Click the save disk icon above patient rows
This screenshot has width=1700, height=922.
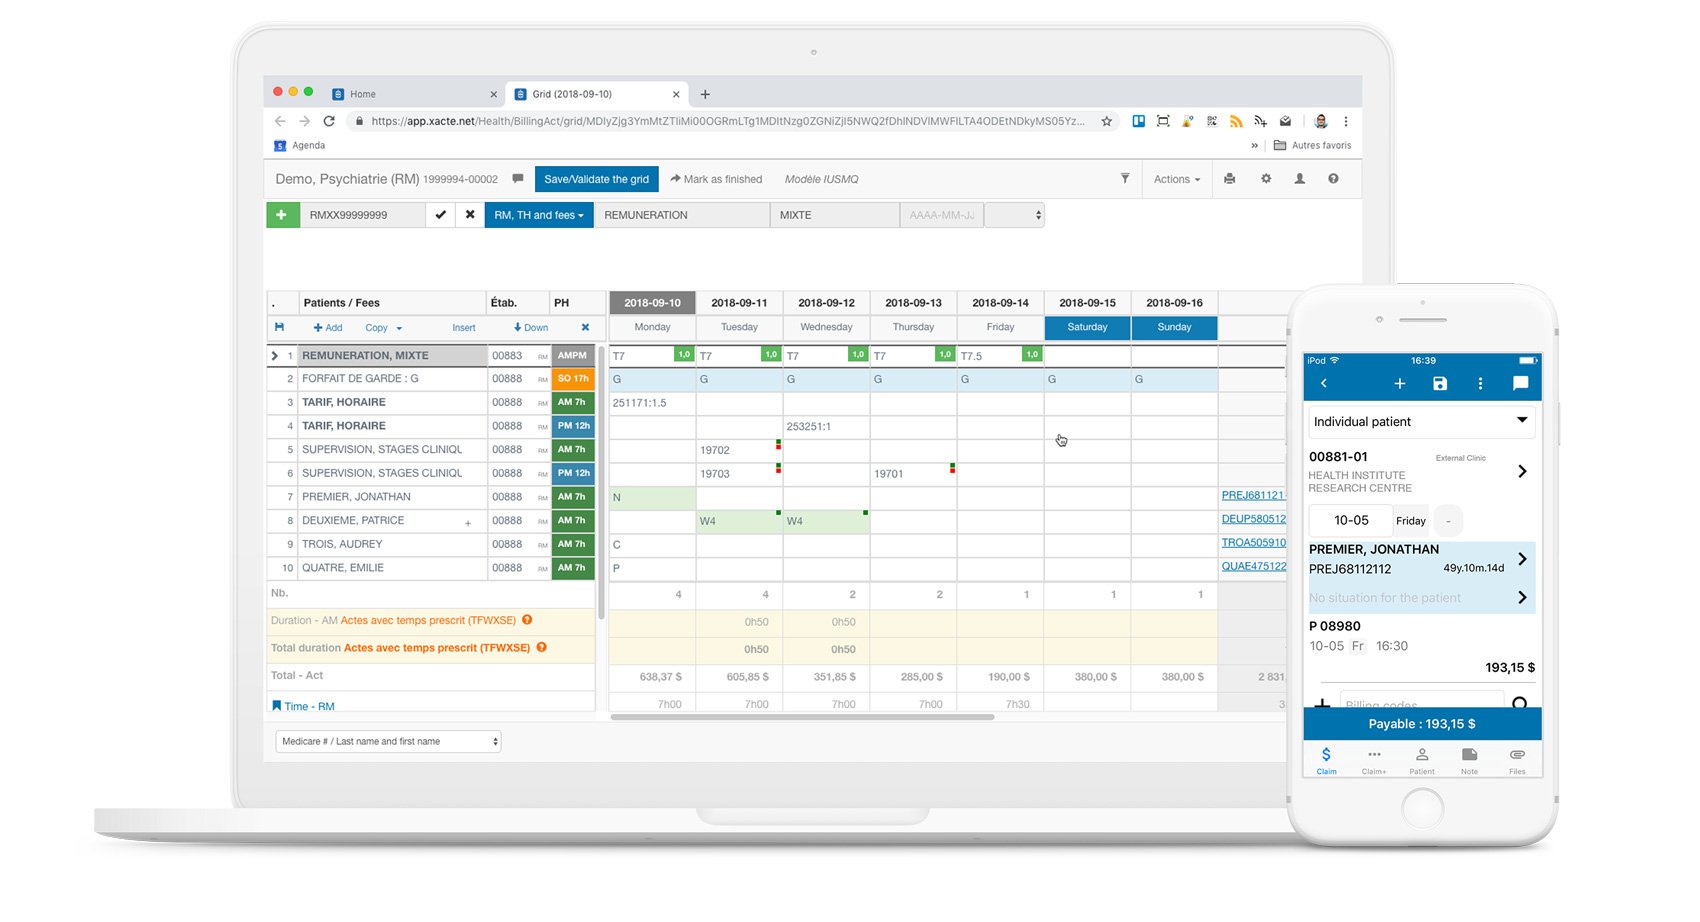click(280, 327)
